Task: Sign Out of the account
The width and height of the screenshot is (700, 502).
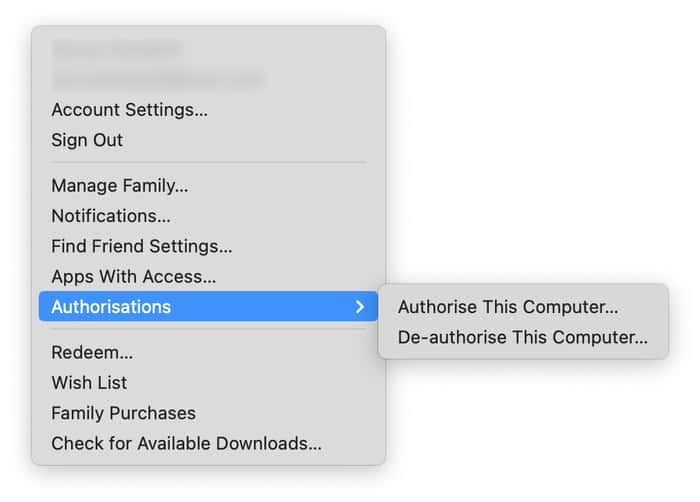Action: [x=87, y=140]
